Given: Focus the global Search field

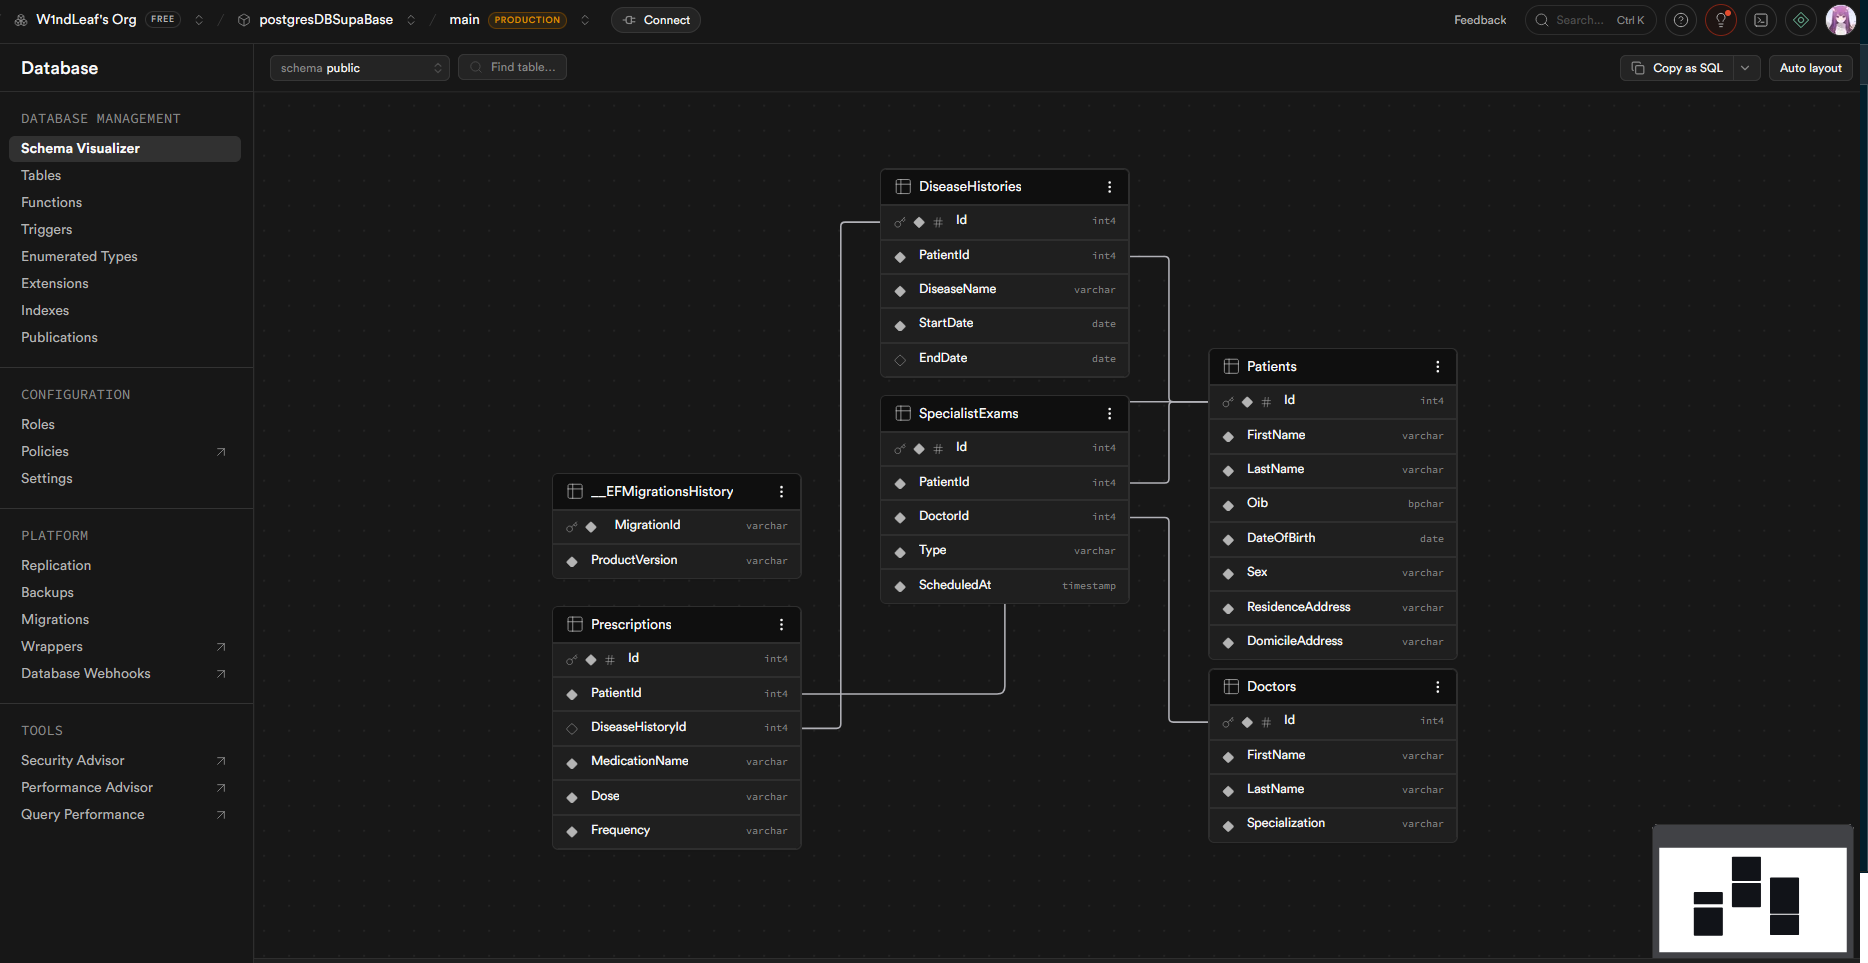Looking at the screenshot, I should point(1590,20).
